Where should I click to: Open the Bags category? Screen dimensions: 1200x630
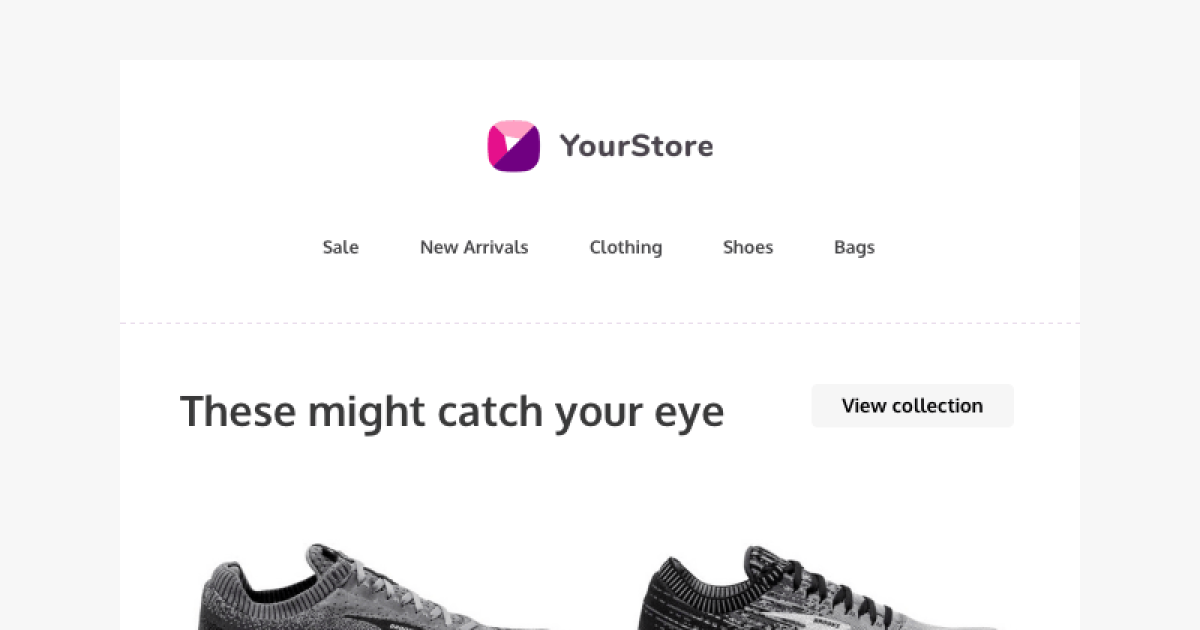[x=854, y=247]
